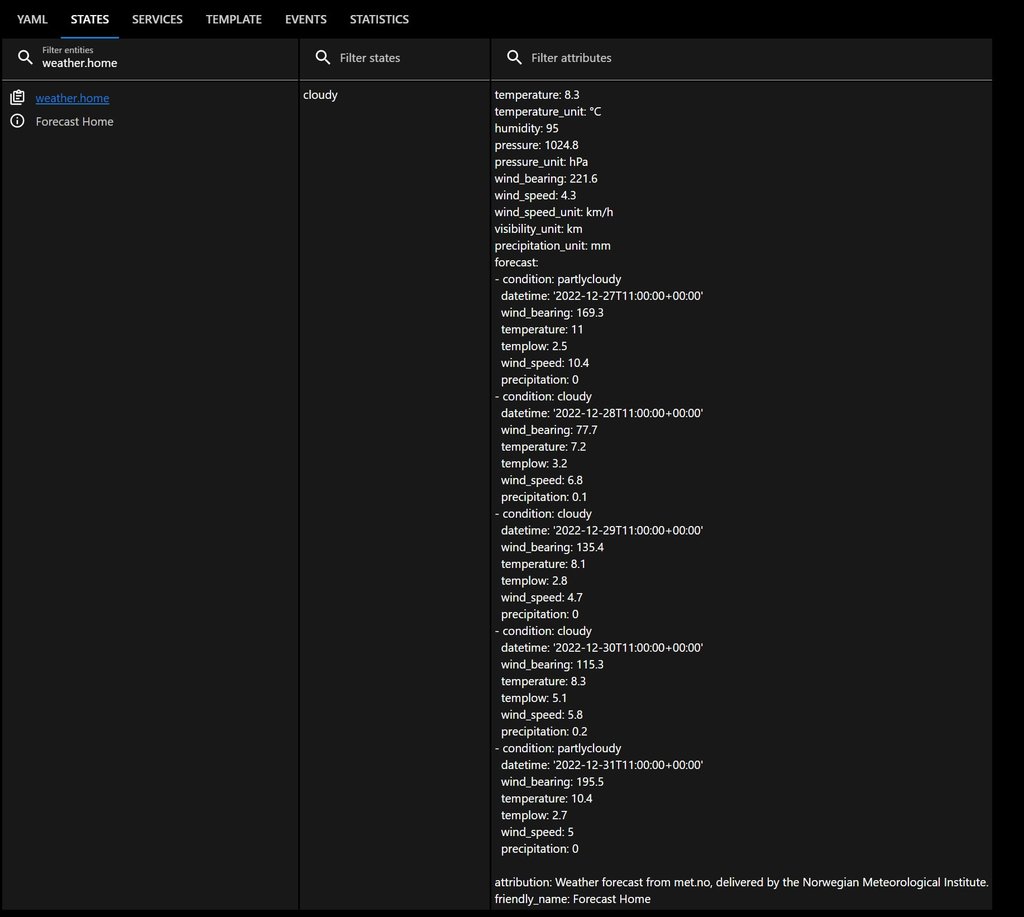Click datetime '2022-12-27T11:00:00+00:00'

602,296
